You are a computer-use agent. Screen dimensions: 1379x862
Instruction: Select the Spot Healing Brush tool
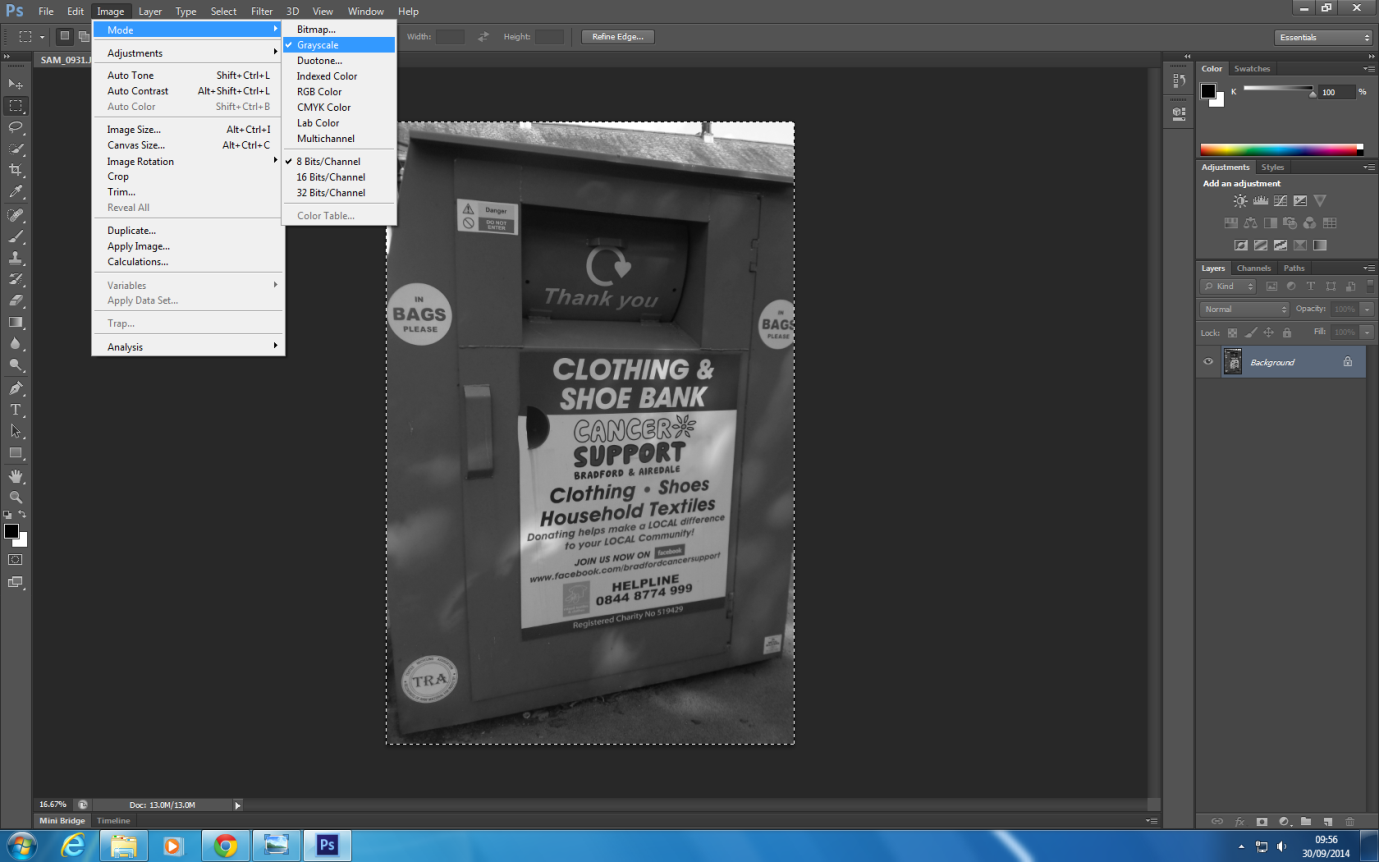(x=16, y=215)
